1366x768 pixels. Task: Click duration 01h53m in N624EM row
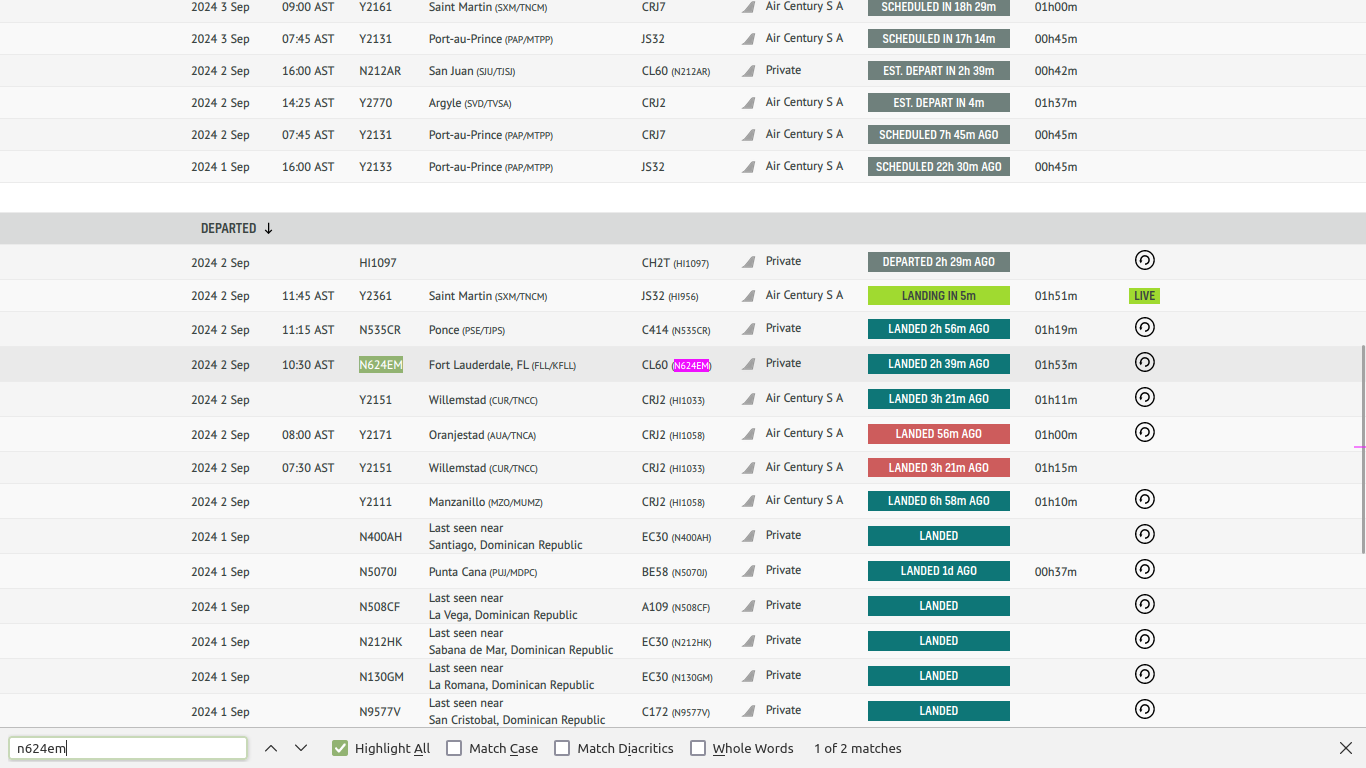pos(1056,365)
